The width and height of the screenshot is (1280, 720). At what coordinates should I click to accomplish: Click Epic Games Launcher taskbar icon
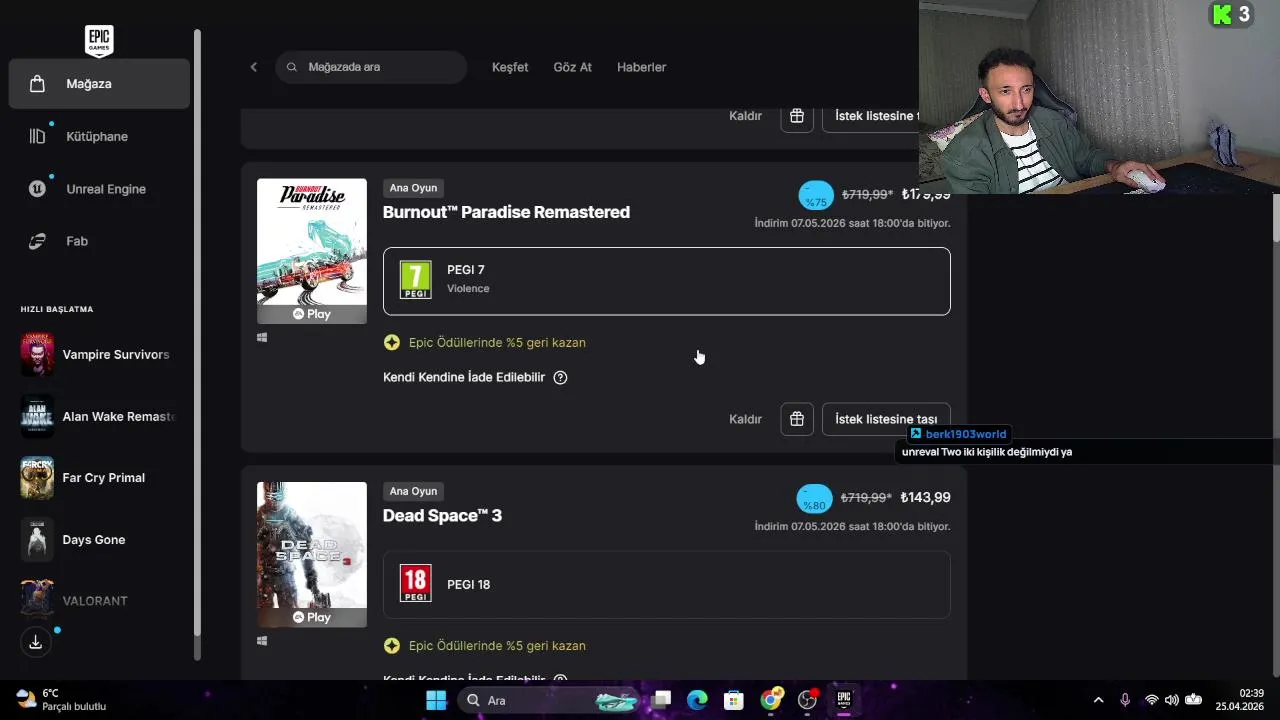(844, 700)
